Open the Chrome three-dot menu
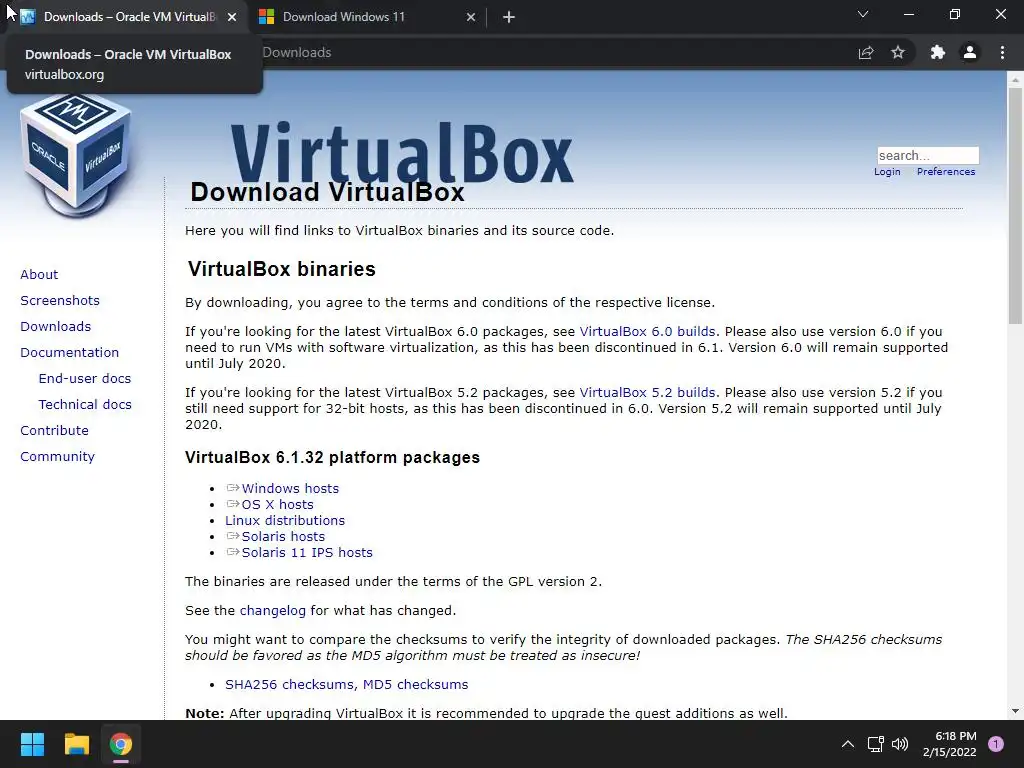The width and height of the screenshot is (1024, 768). [x=1002, y=52]
